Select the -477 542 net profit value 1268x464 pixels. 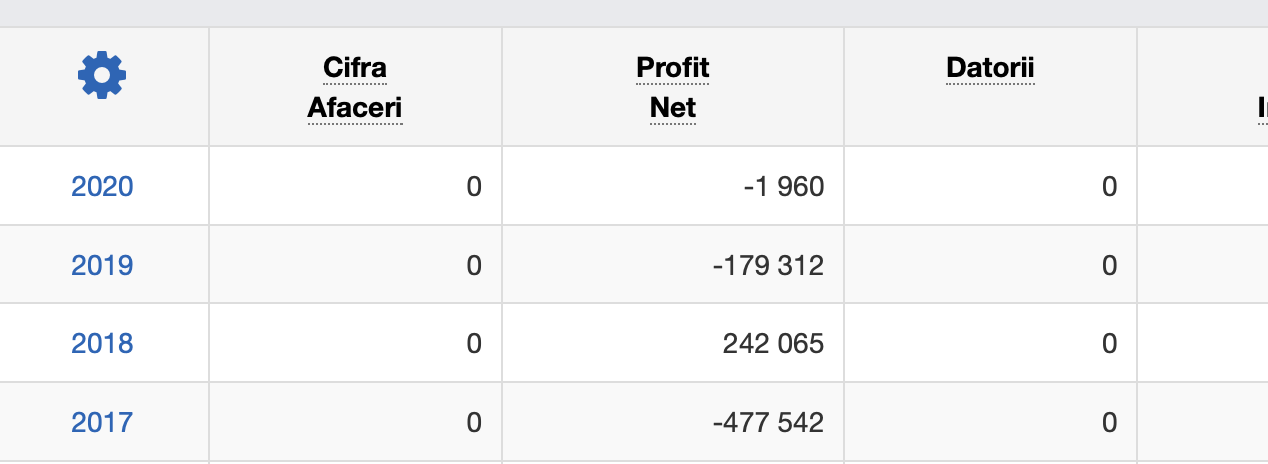[768, 422]
